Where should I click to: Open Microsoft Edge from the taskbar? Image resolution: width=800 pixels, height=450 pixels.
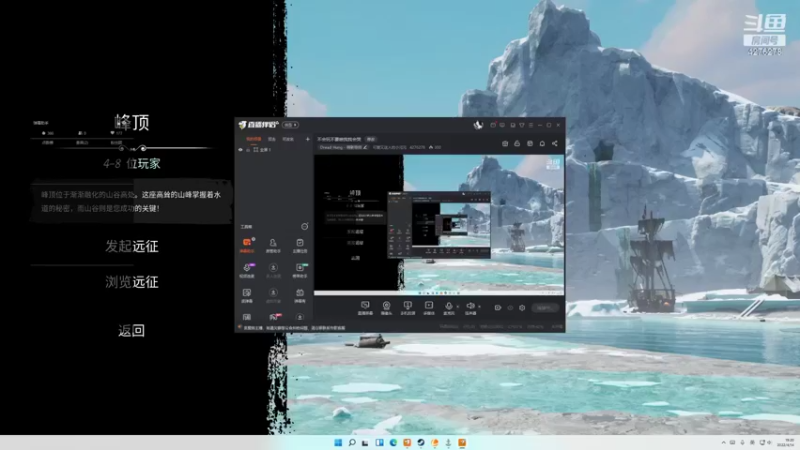pos(393,443)
